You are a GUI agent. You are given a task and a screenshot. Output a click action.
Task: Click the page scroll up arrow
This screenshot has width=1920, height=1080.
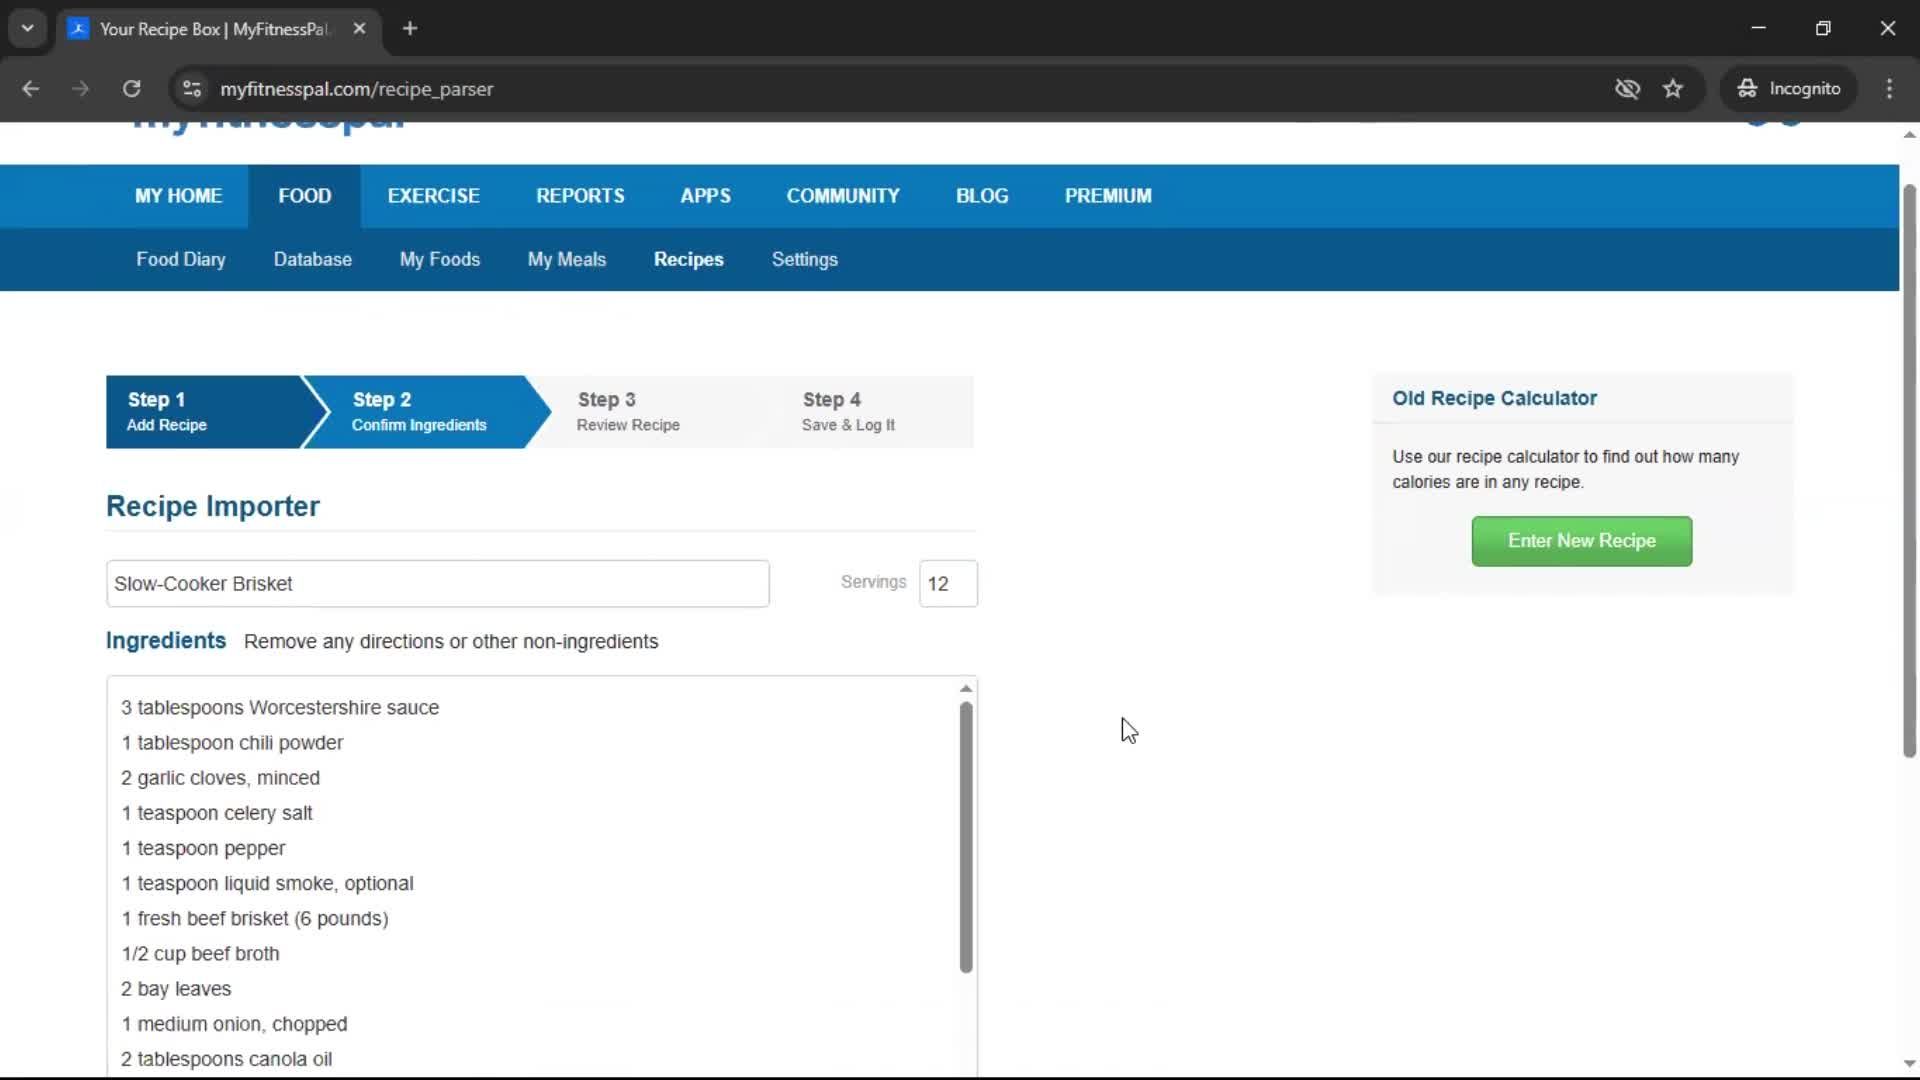pos(1909,134)
